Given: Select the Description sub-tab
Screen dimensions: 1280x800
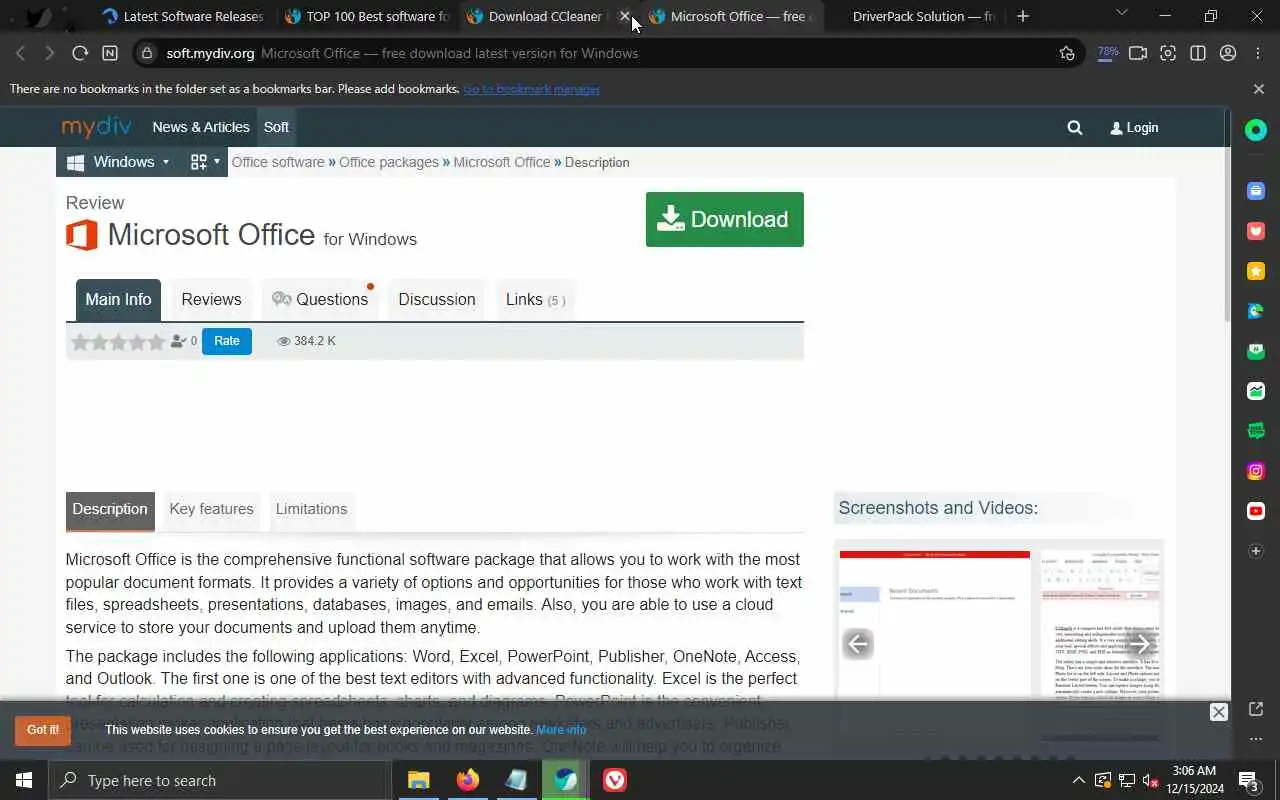Looking at the screenshot, I should (x=110, y=509).
